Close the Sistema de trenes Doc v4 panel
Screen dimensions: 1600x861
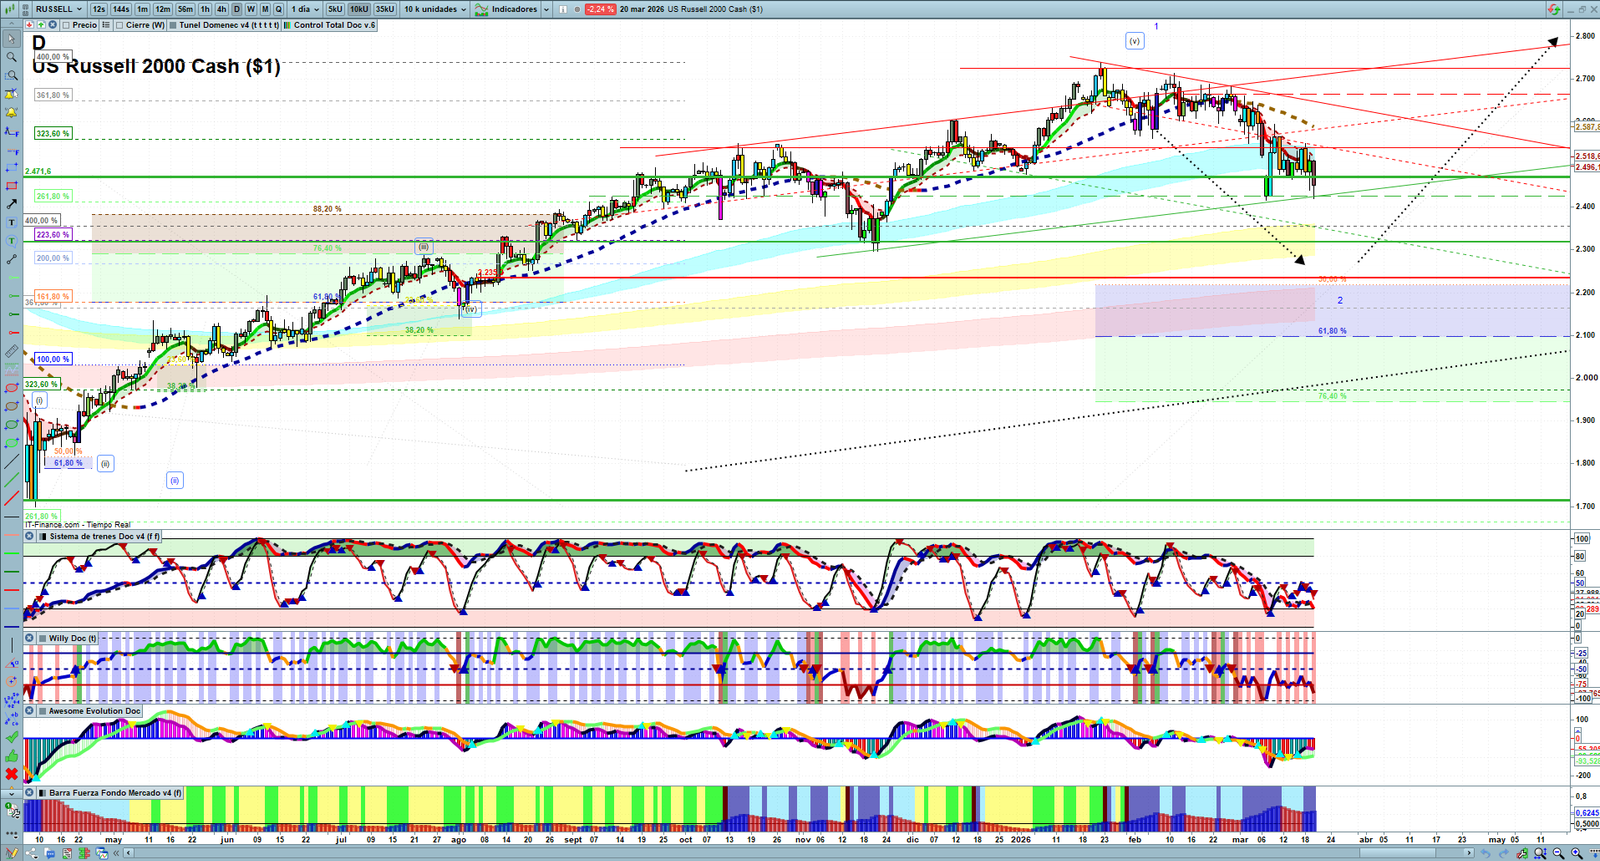coord(30,536)
